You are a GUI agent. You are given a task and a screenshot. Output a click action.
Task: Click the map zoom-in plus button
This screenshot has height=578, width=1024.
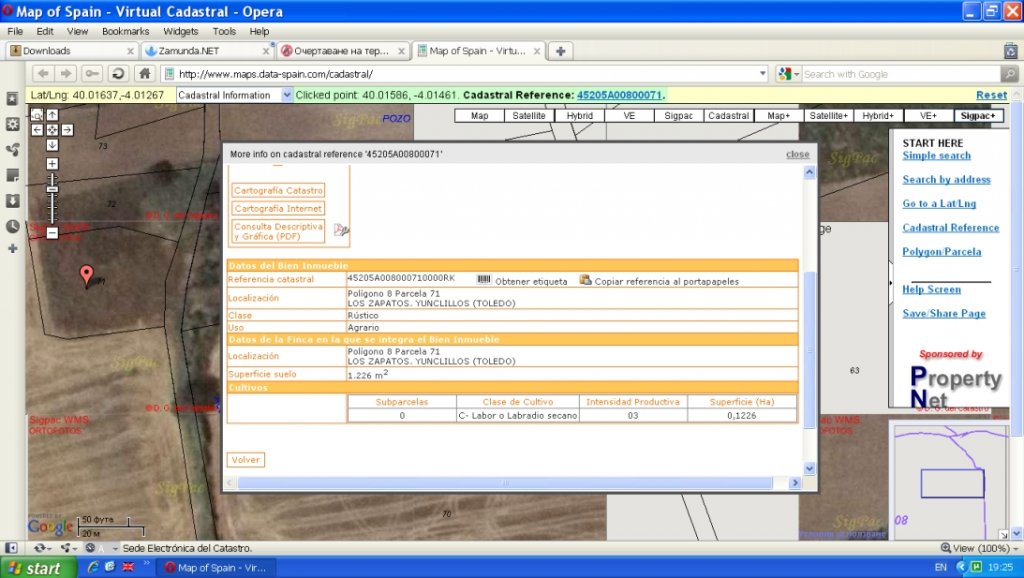tap(52, 163)
